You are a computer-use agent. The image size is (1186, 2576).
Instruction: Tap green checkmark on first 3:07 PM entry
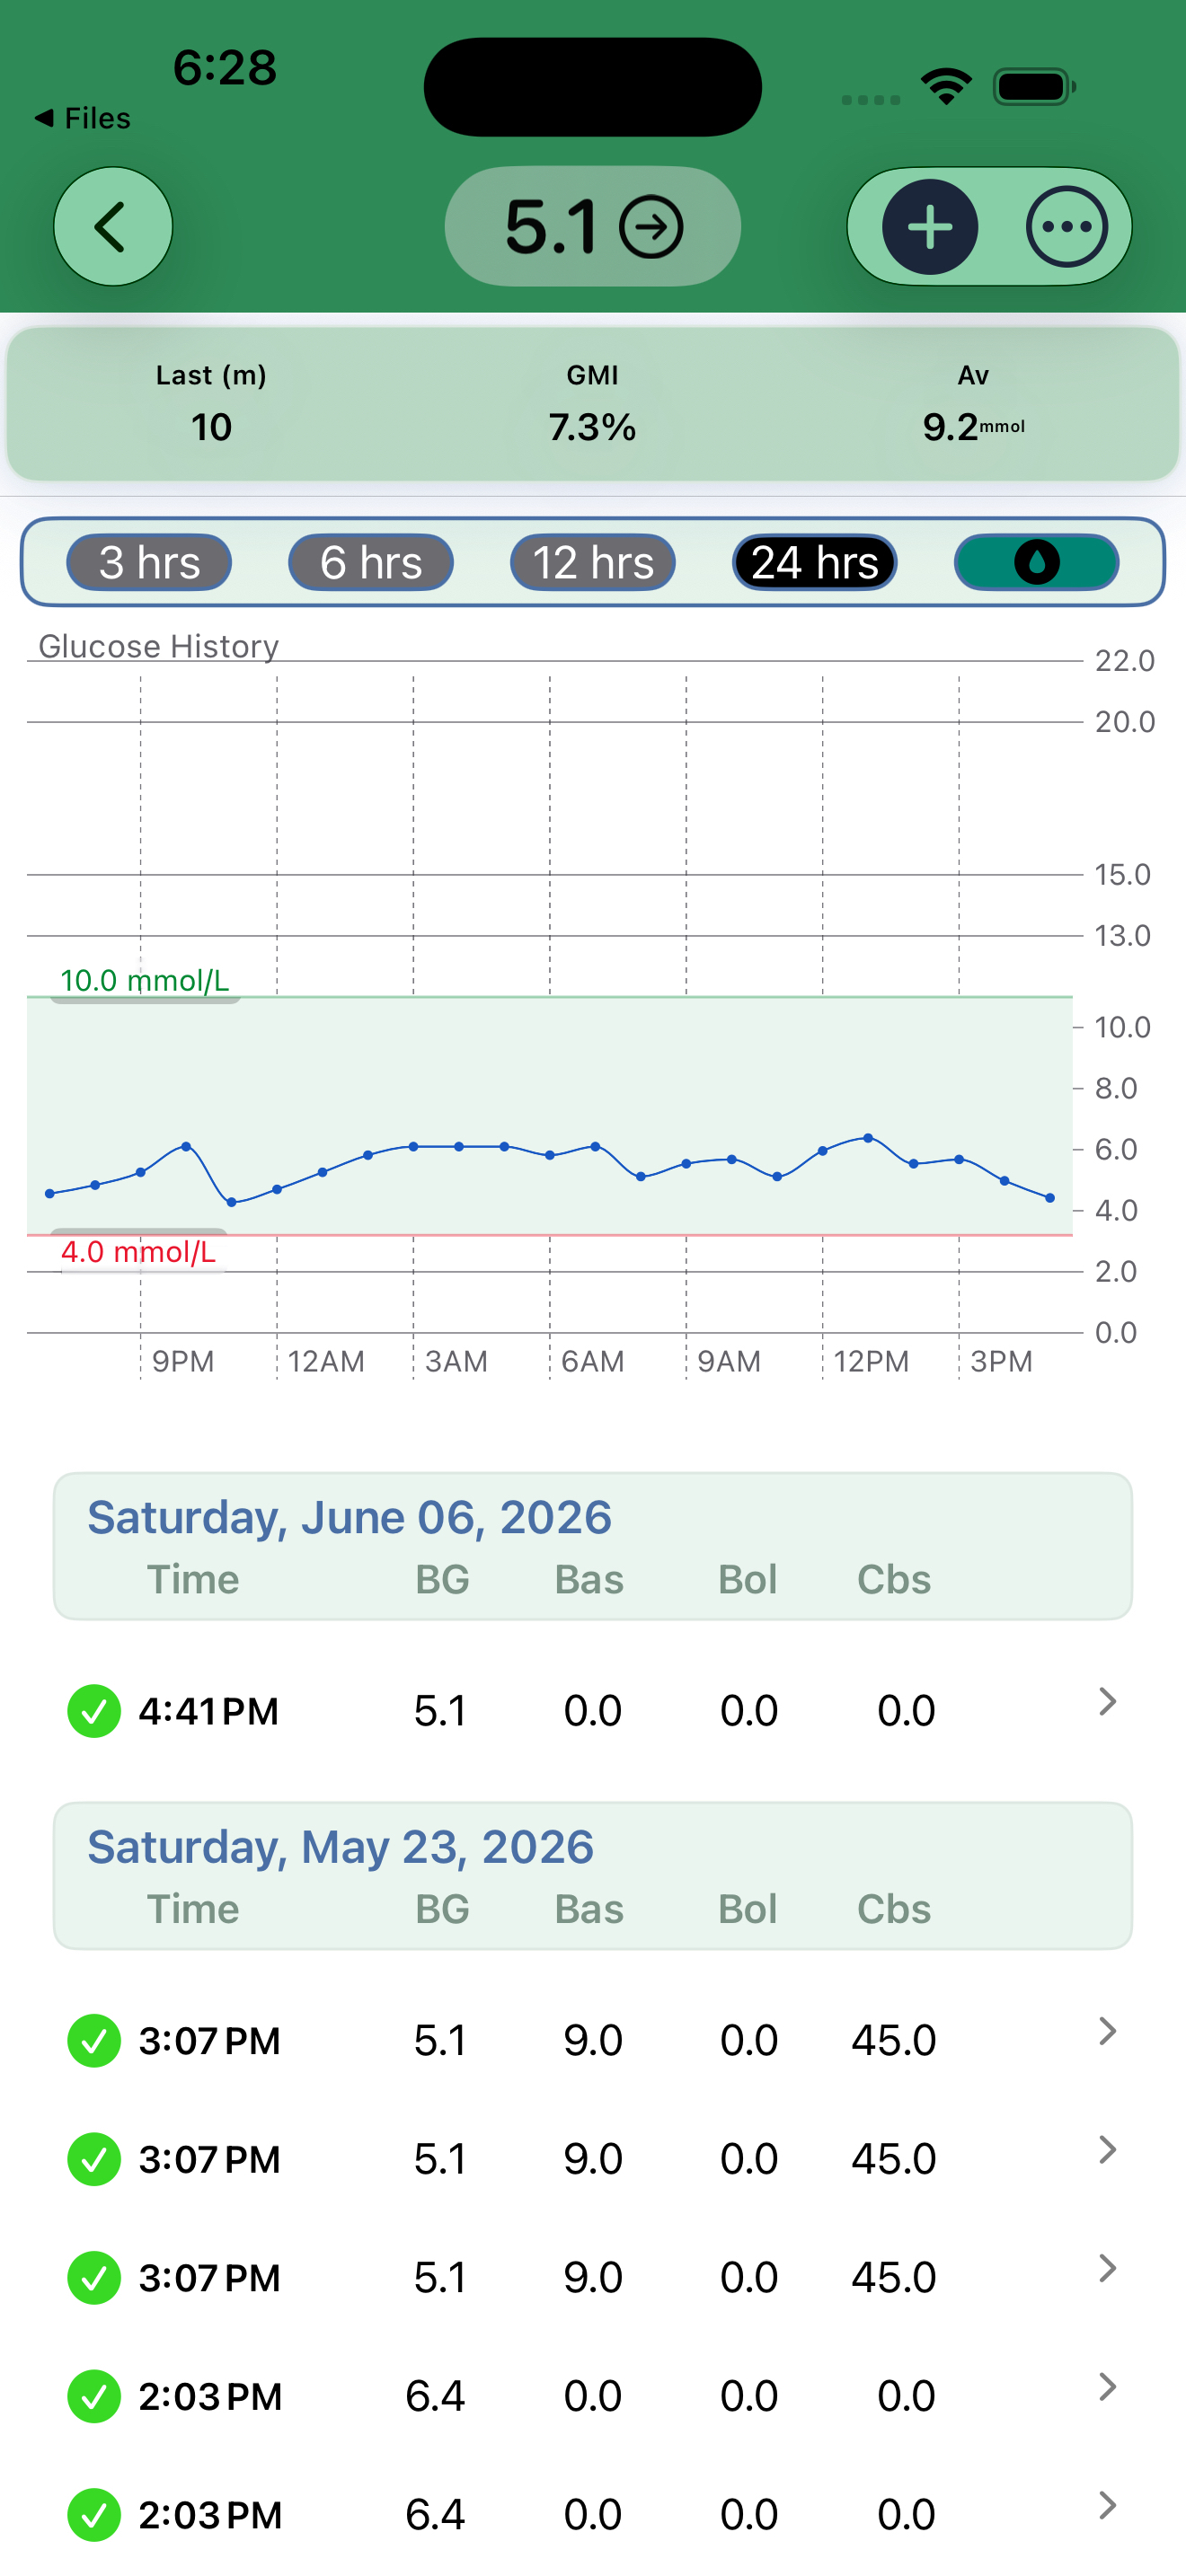point(94,2040)
